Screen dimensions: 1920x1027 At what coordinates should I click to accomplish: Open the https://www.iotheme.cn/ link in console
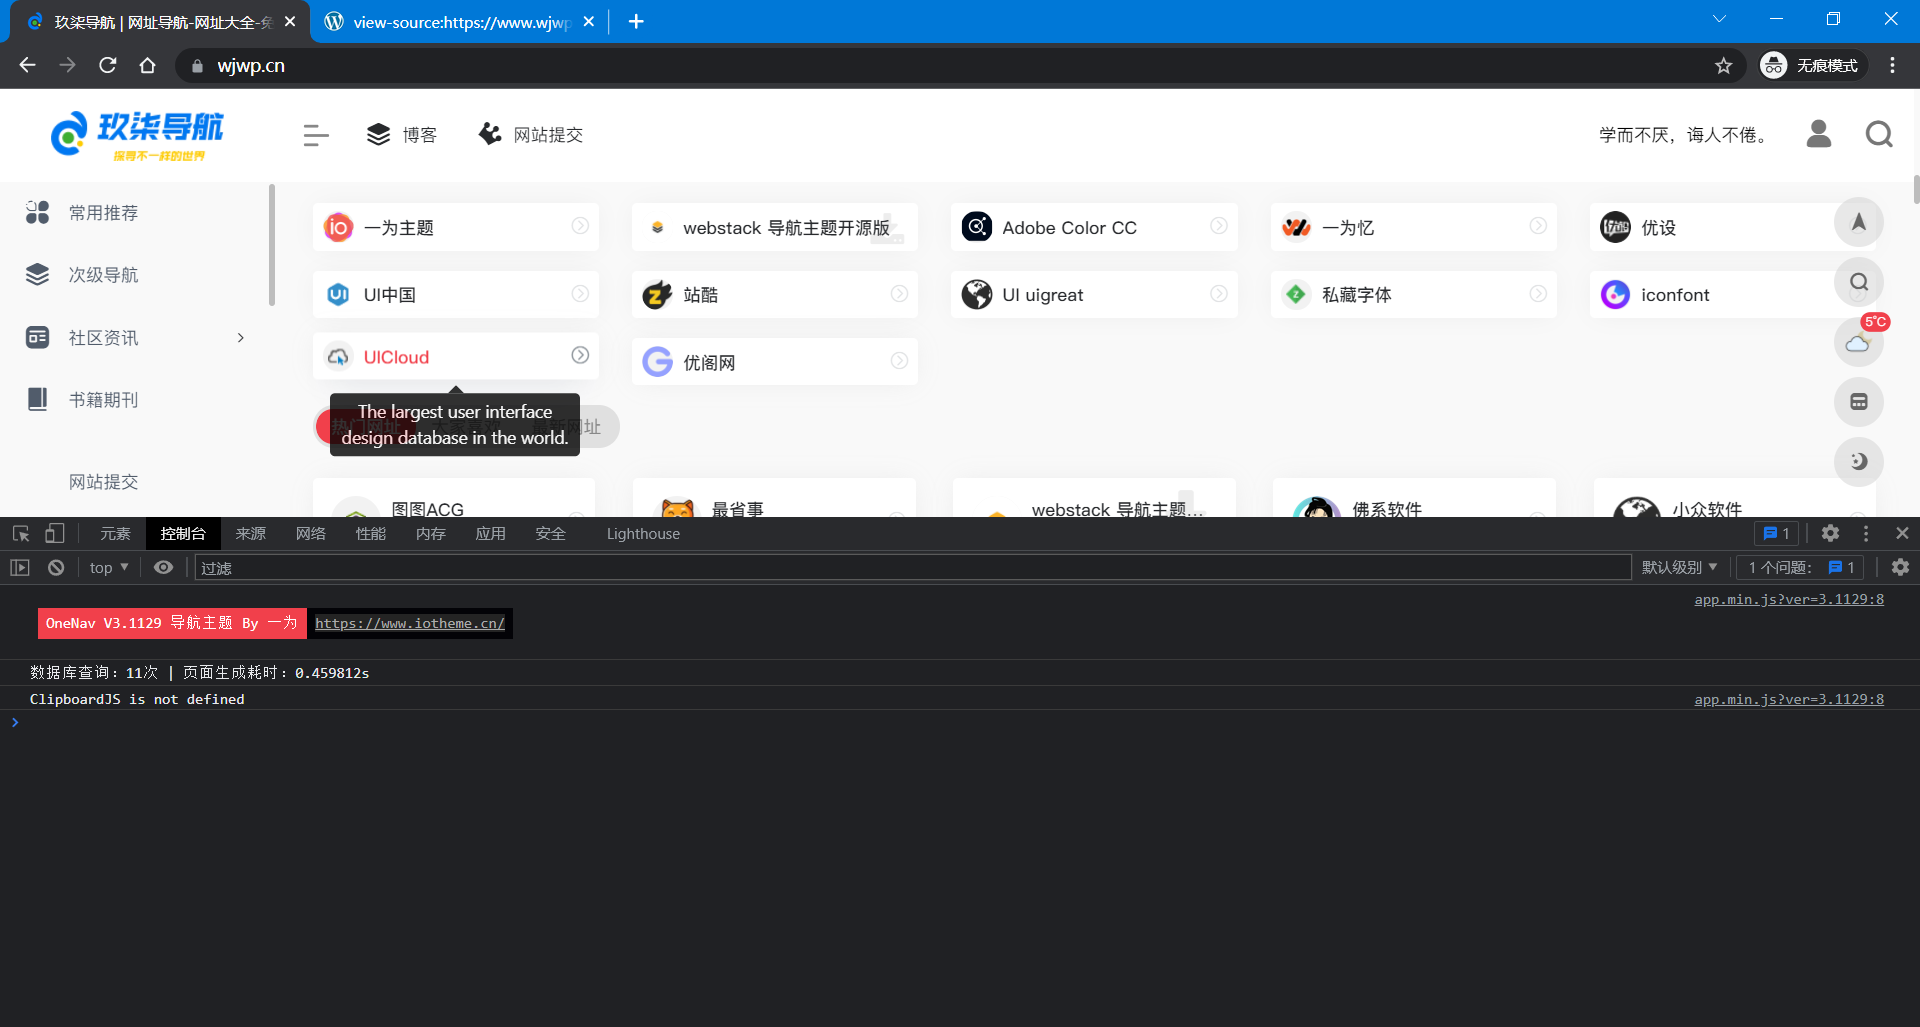410,623
